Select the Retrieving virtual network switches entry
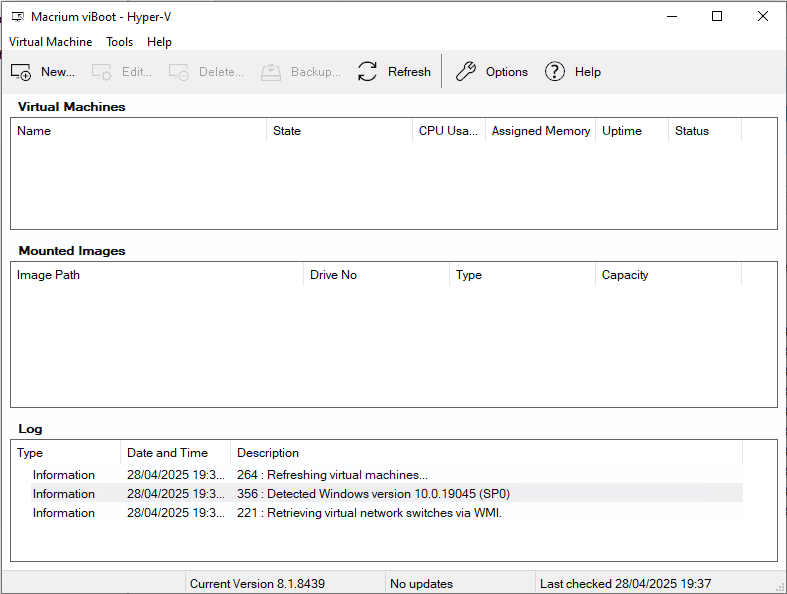The height and width of the screenshot is (594, 787). point(368,513)
